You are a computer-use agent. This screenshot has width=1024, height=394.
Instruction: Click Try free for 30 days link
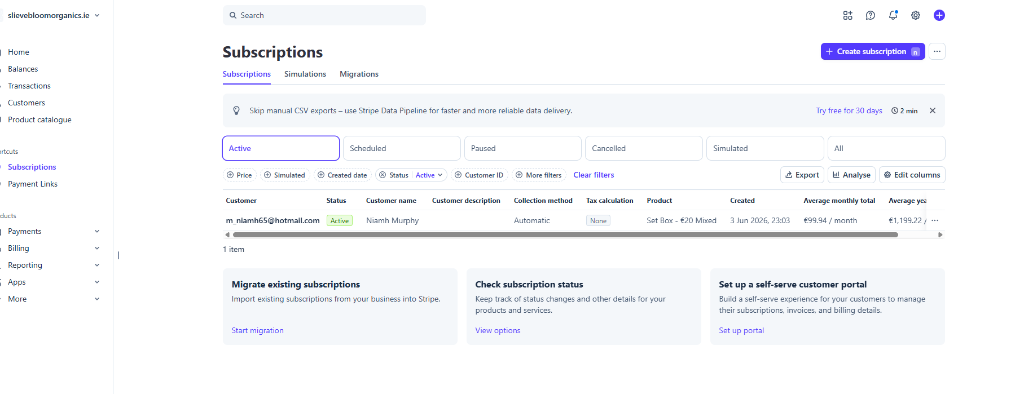849,110
